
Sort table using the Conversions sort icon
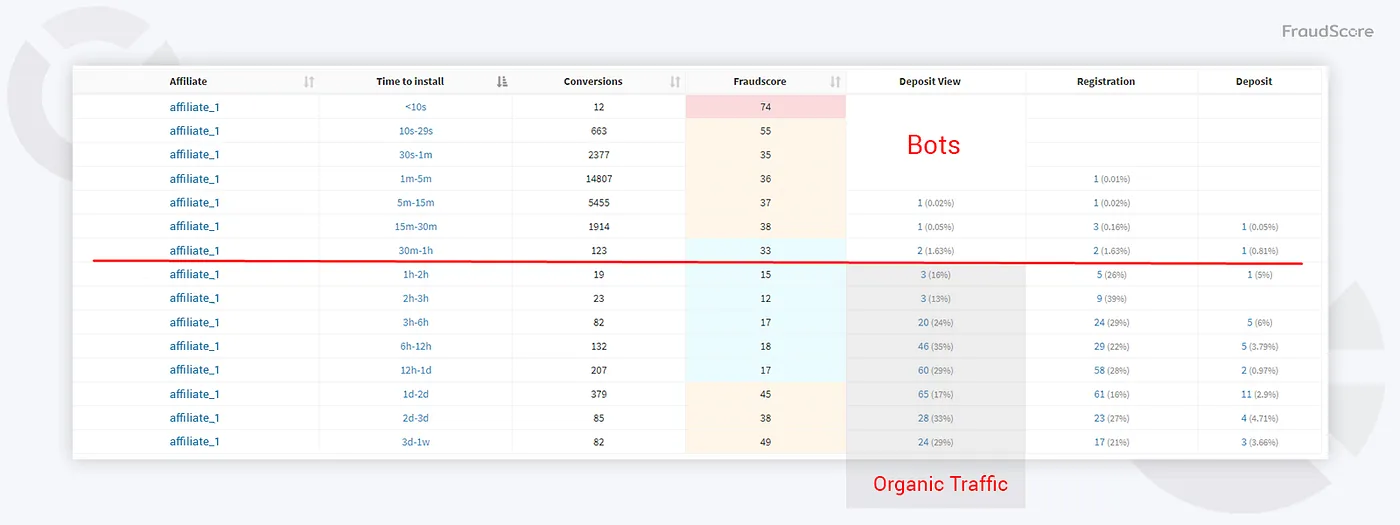(675, 82)
